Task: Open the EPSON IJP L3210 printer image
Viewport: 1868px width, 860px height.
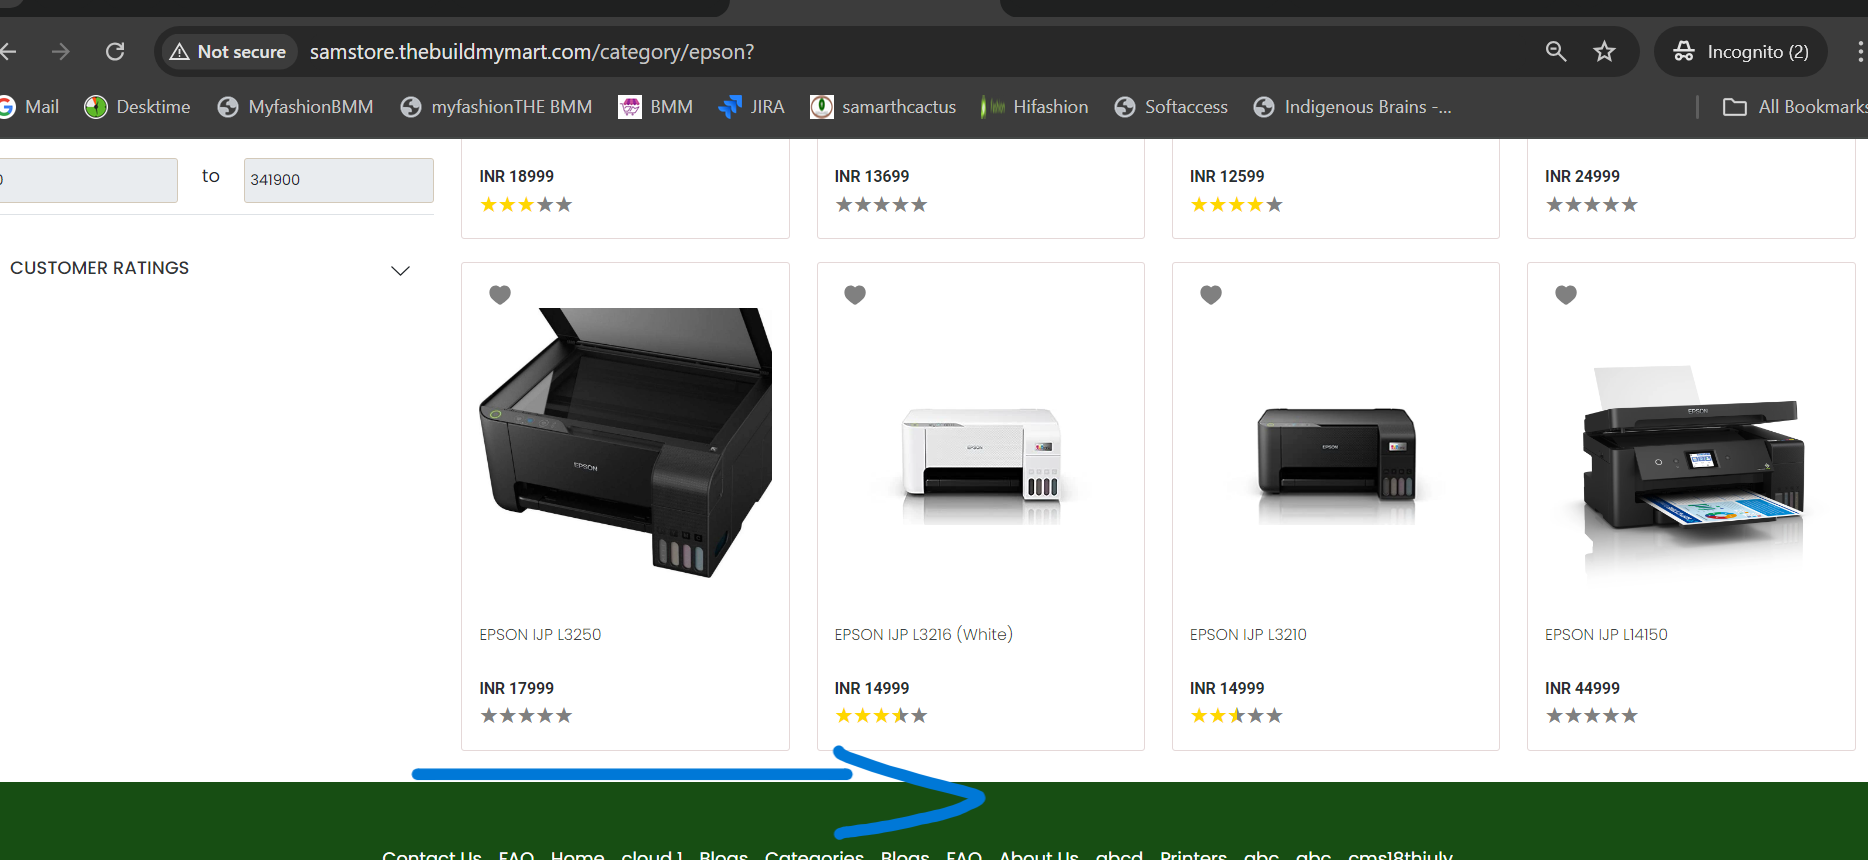Action: click(1336, 464)
